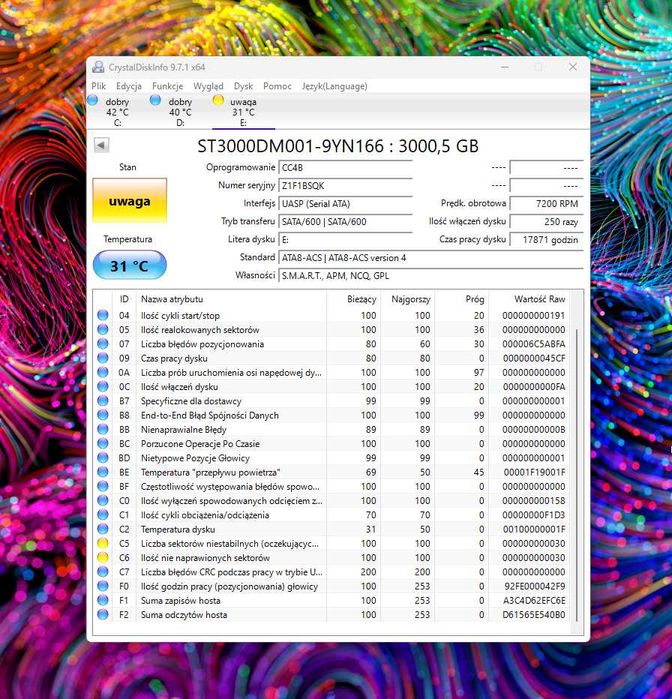Click blue status dot for Suma odczytów hosta

point(103,615)
